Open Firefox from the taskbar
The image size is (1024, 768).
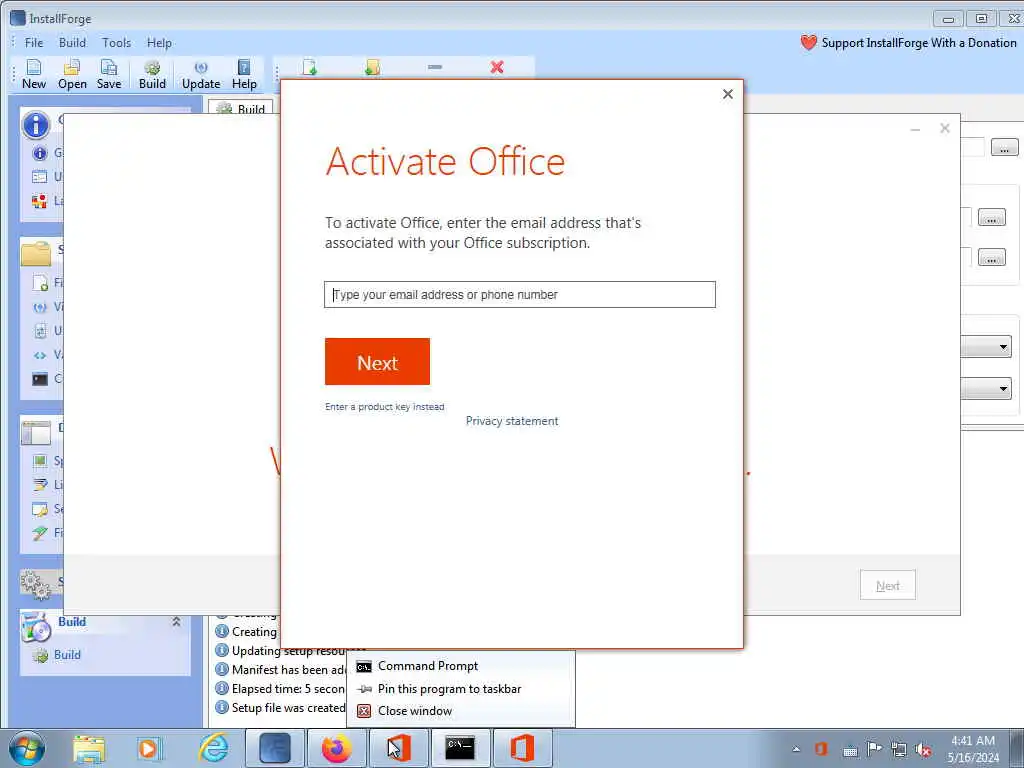(x=336, y=748)
